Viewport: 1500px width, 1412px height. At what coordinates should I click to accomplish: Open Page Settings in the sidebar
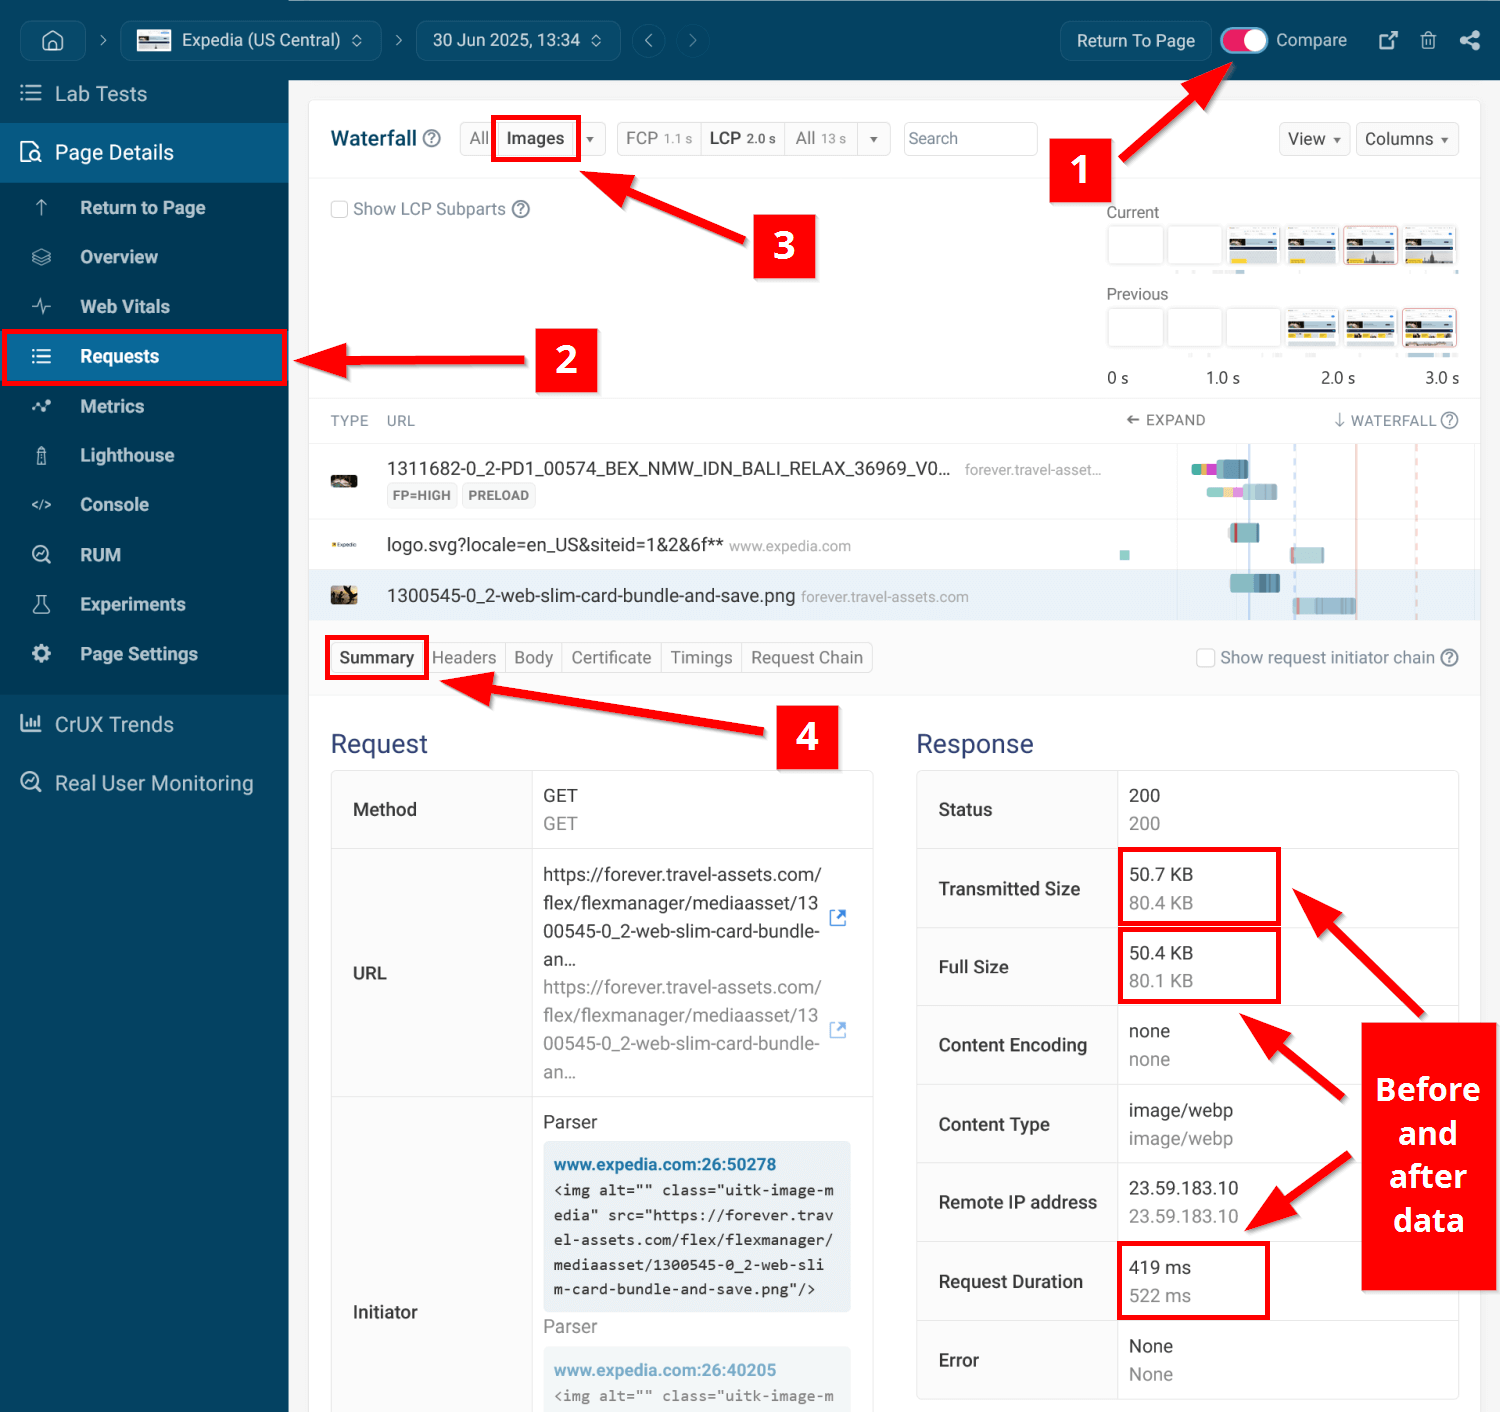pyautogui.click(x=144, y=654)
